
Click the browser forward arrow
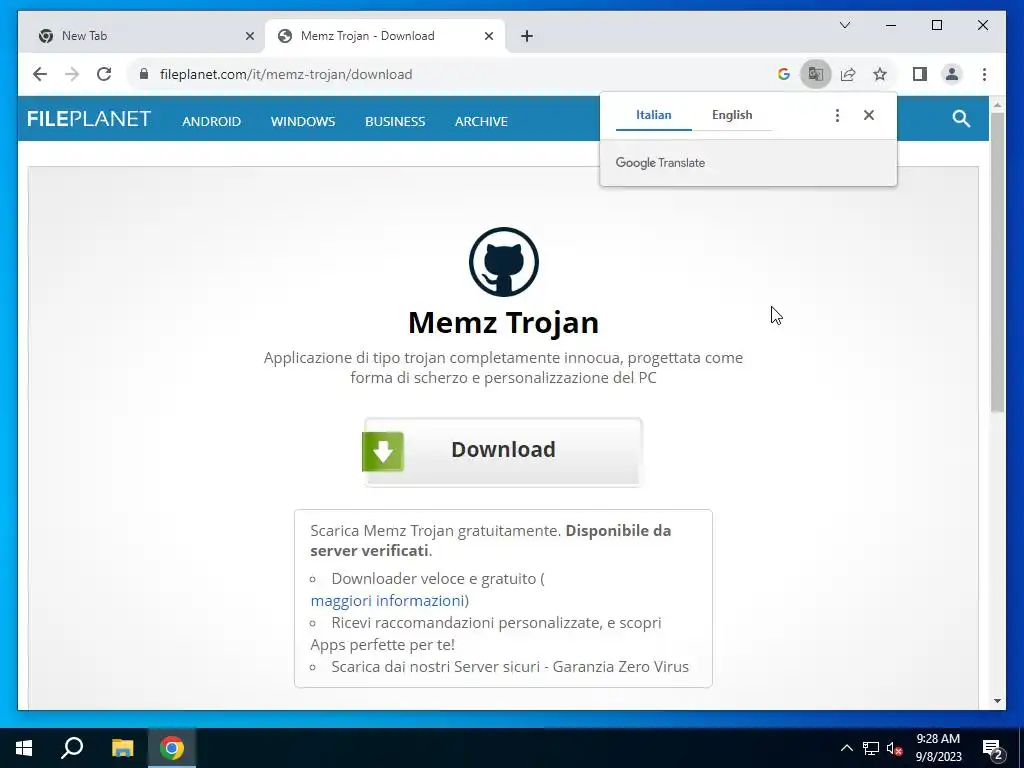click(x=72, y=74)
